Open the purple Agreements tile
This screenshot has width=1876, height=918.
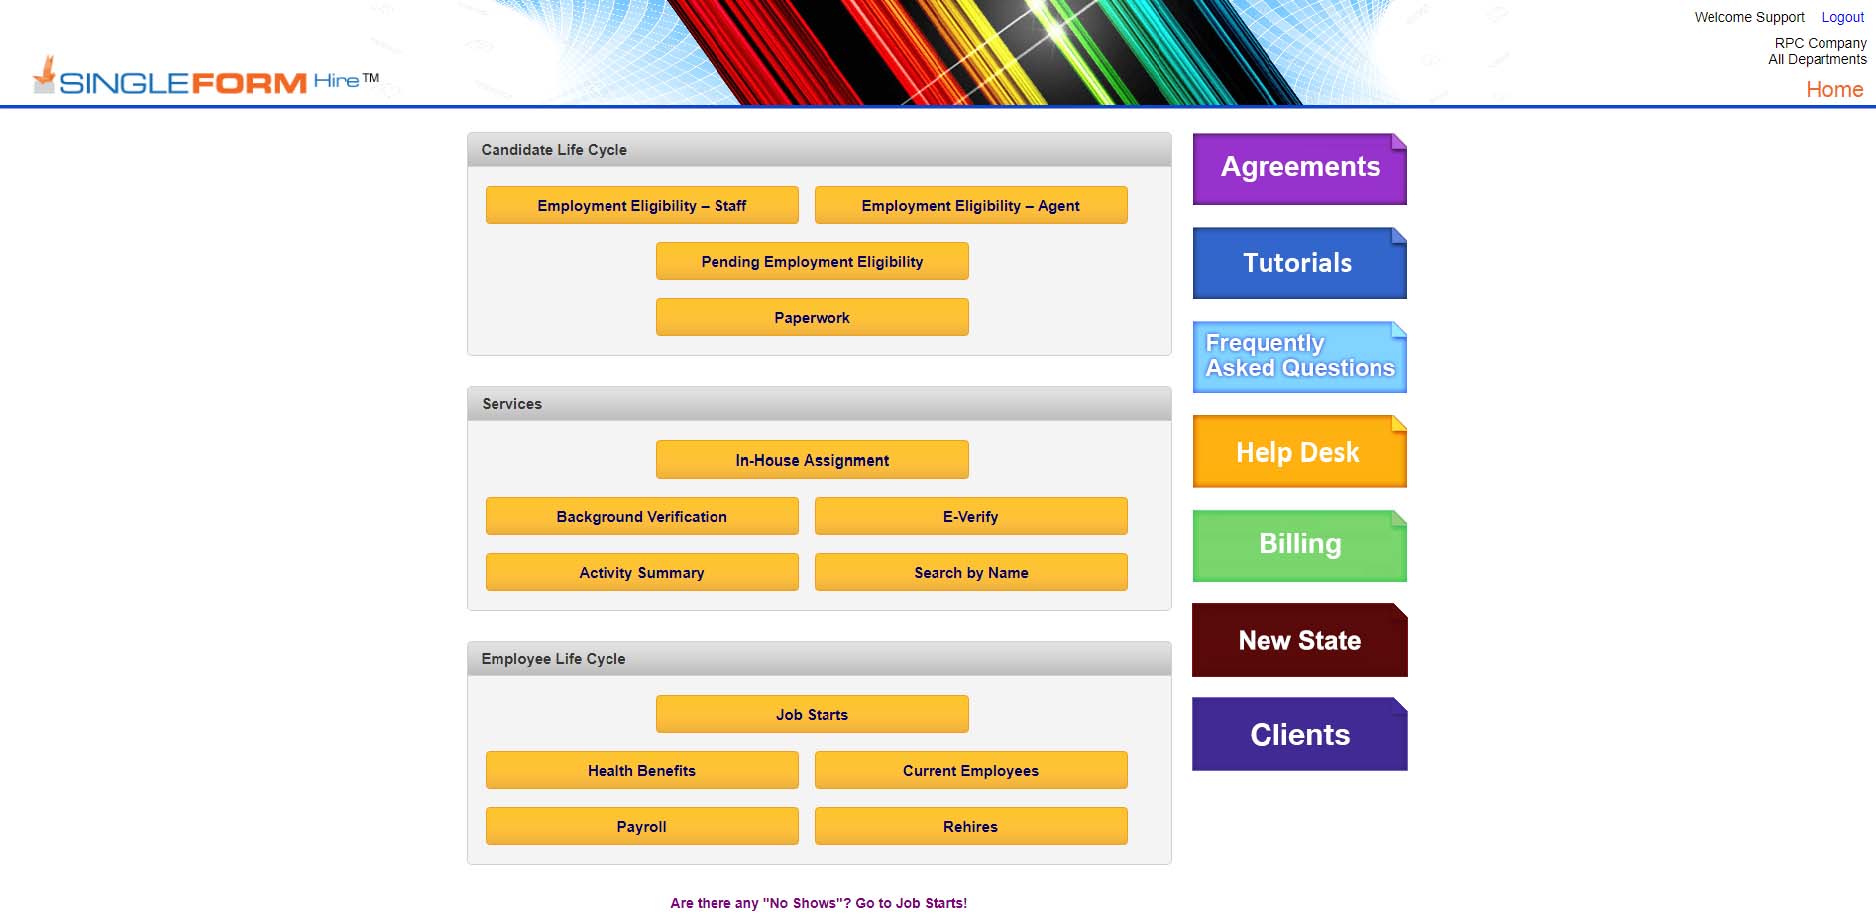point(1299,168)
